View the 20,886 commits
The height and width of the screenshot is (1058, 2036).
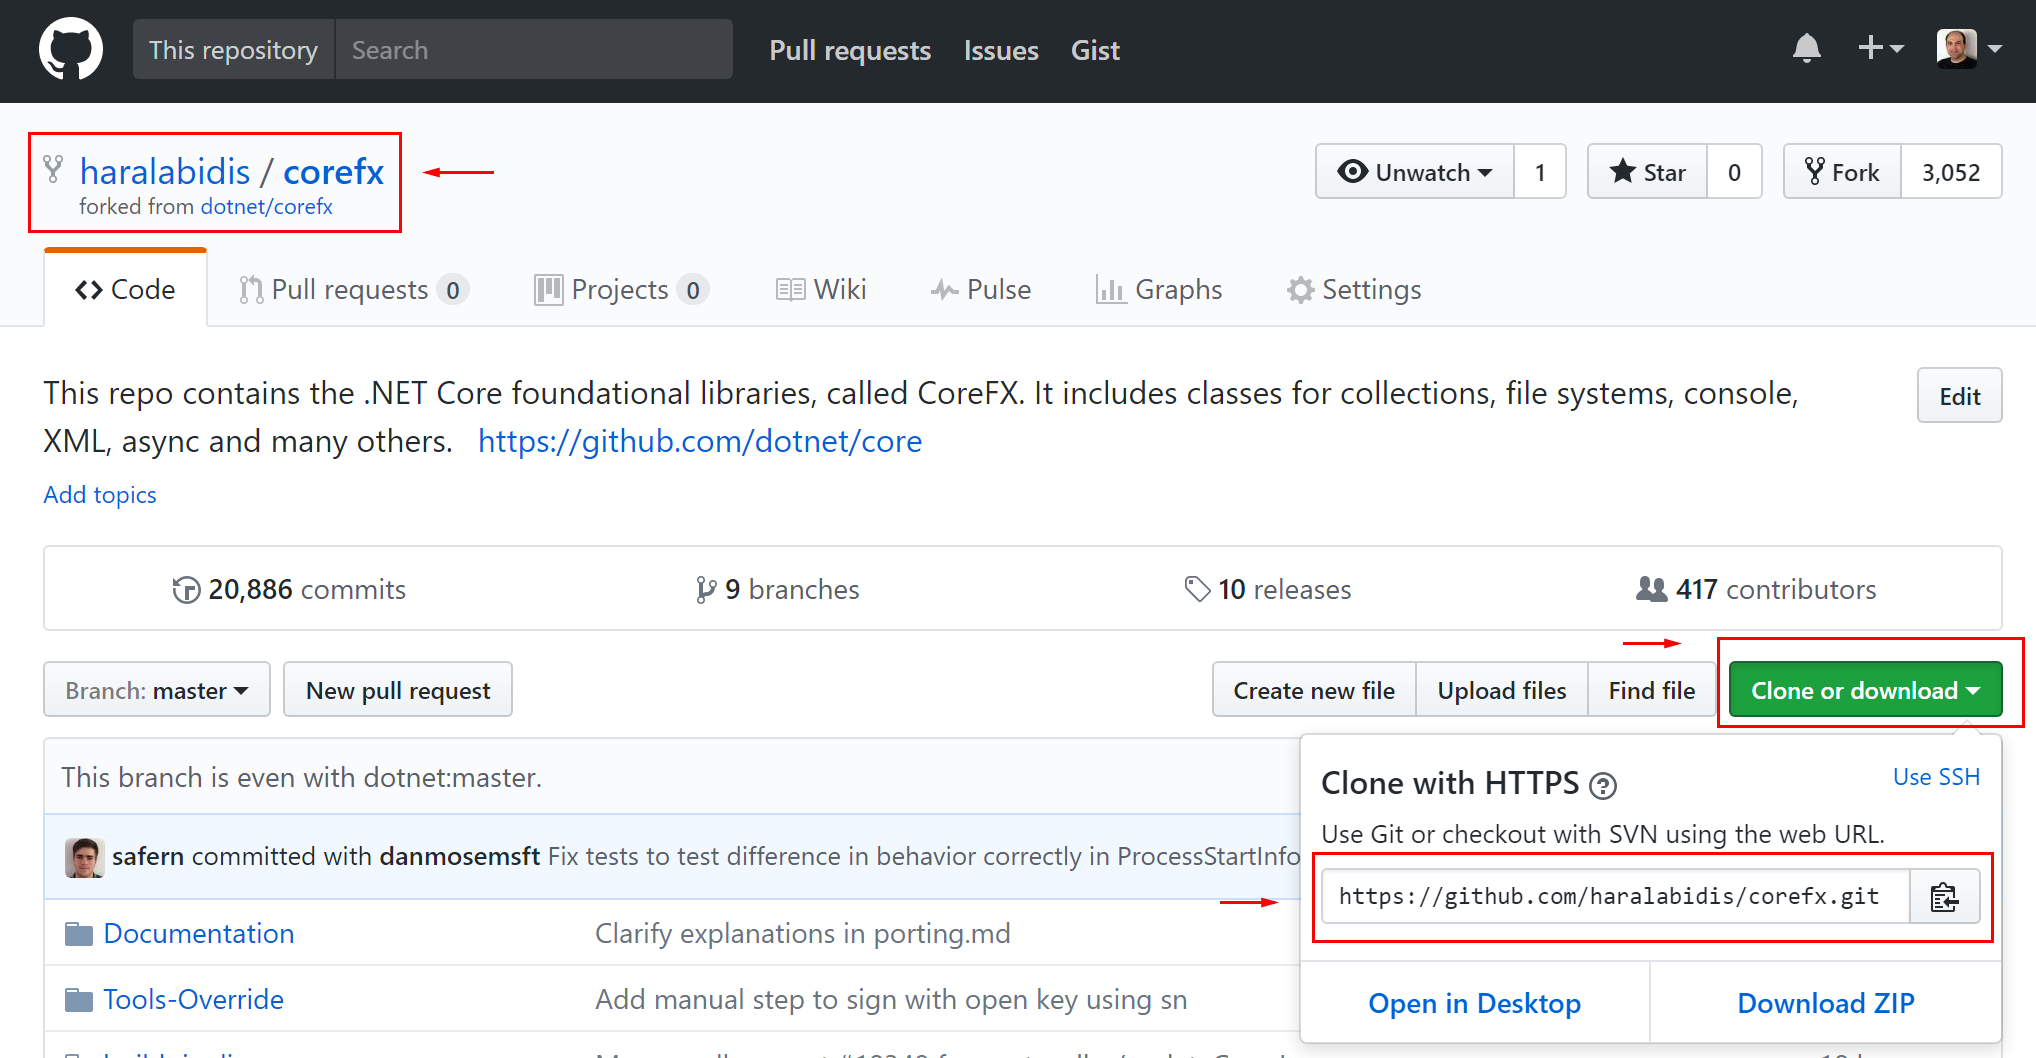point(289,590)
